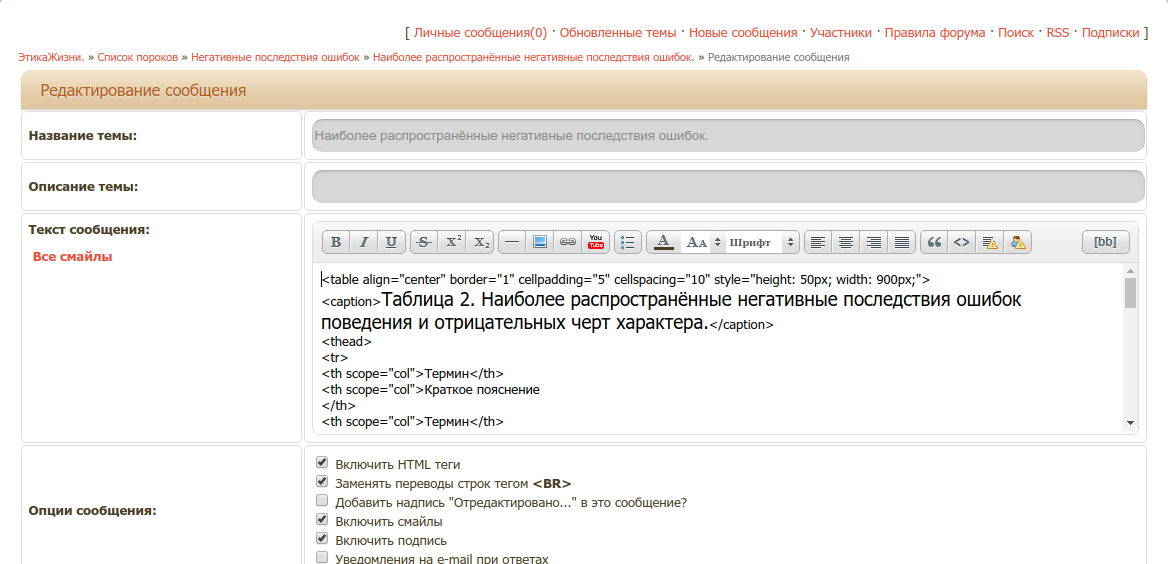Toggle bold formatting in the editor toolbar

(336, 242)
